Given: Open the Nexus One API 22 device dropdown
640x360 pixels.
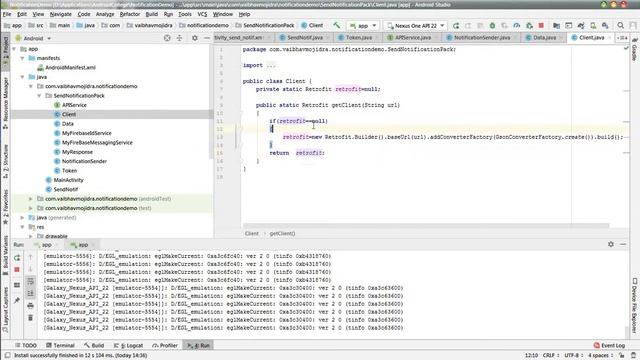Looking at the screenshot, I should click(416, 25).
